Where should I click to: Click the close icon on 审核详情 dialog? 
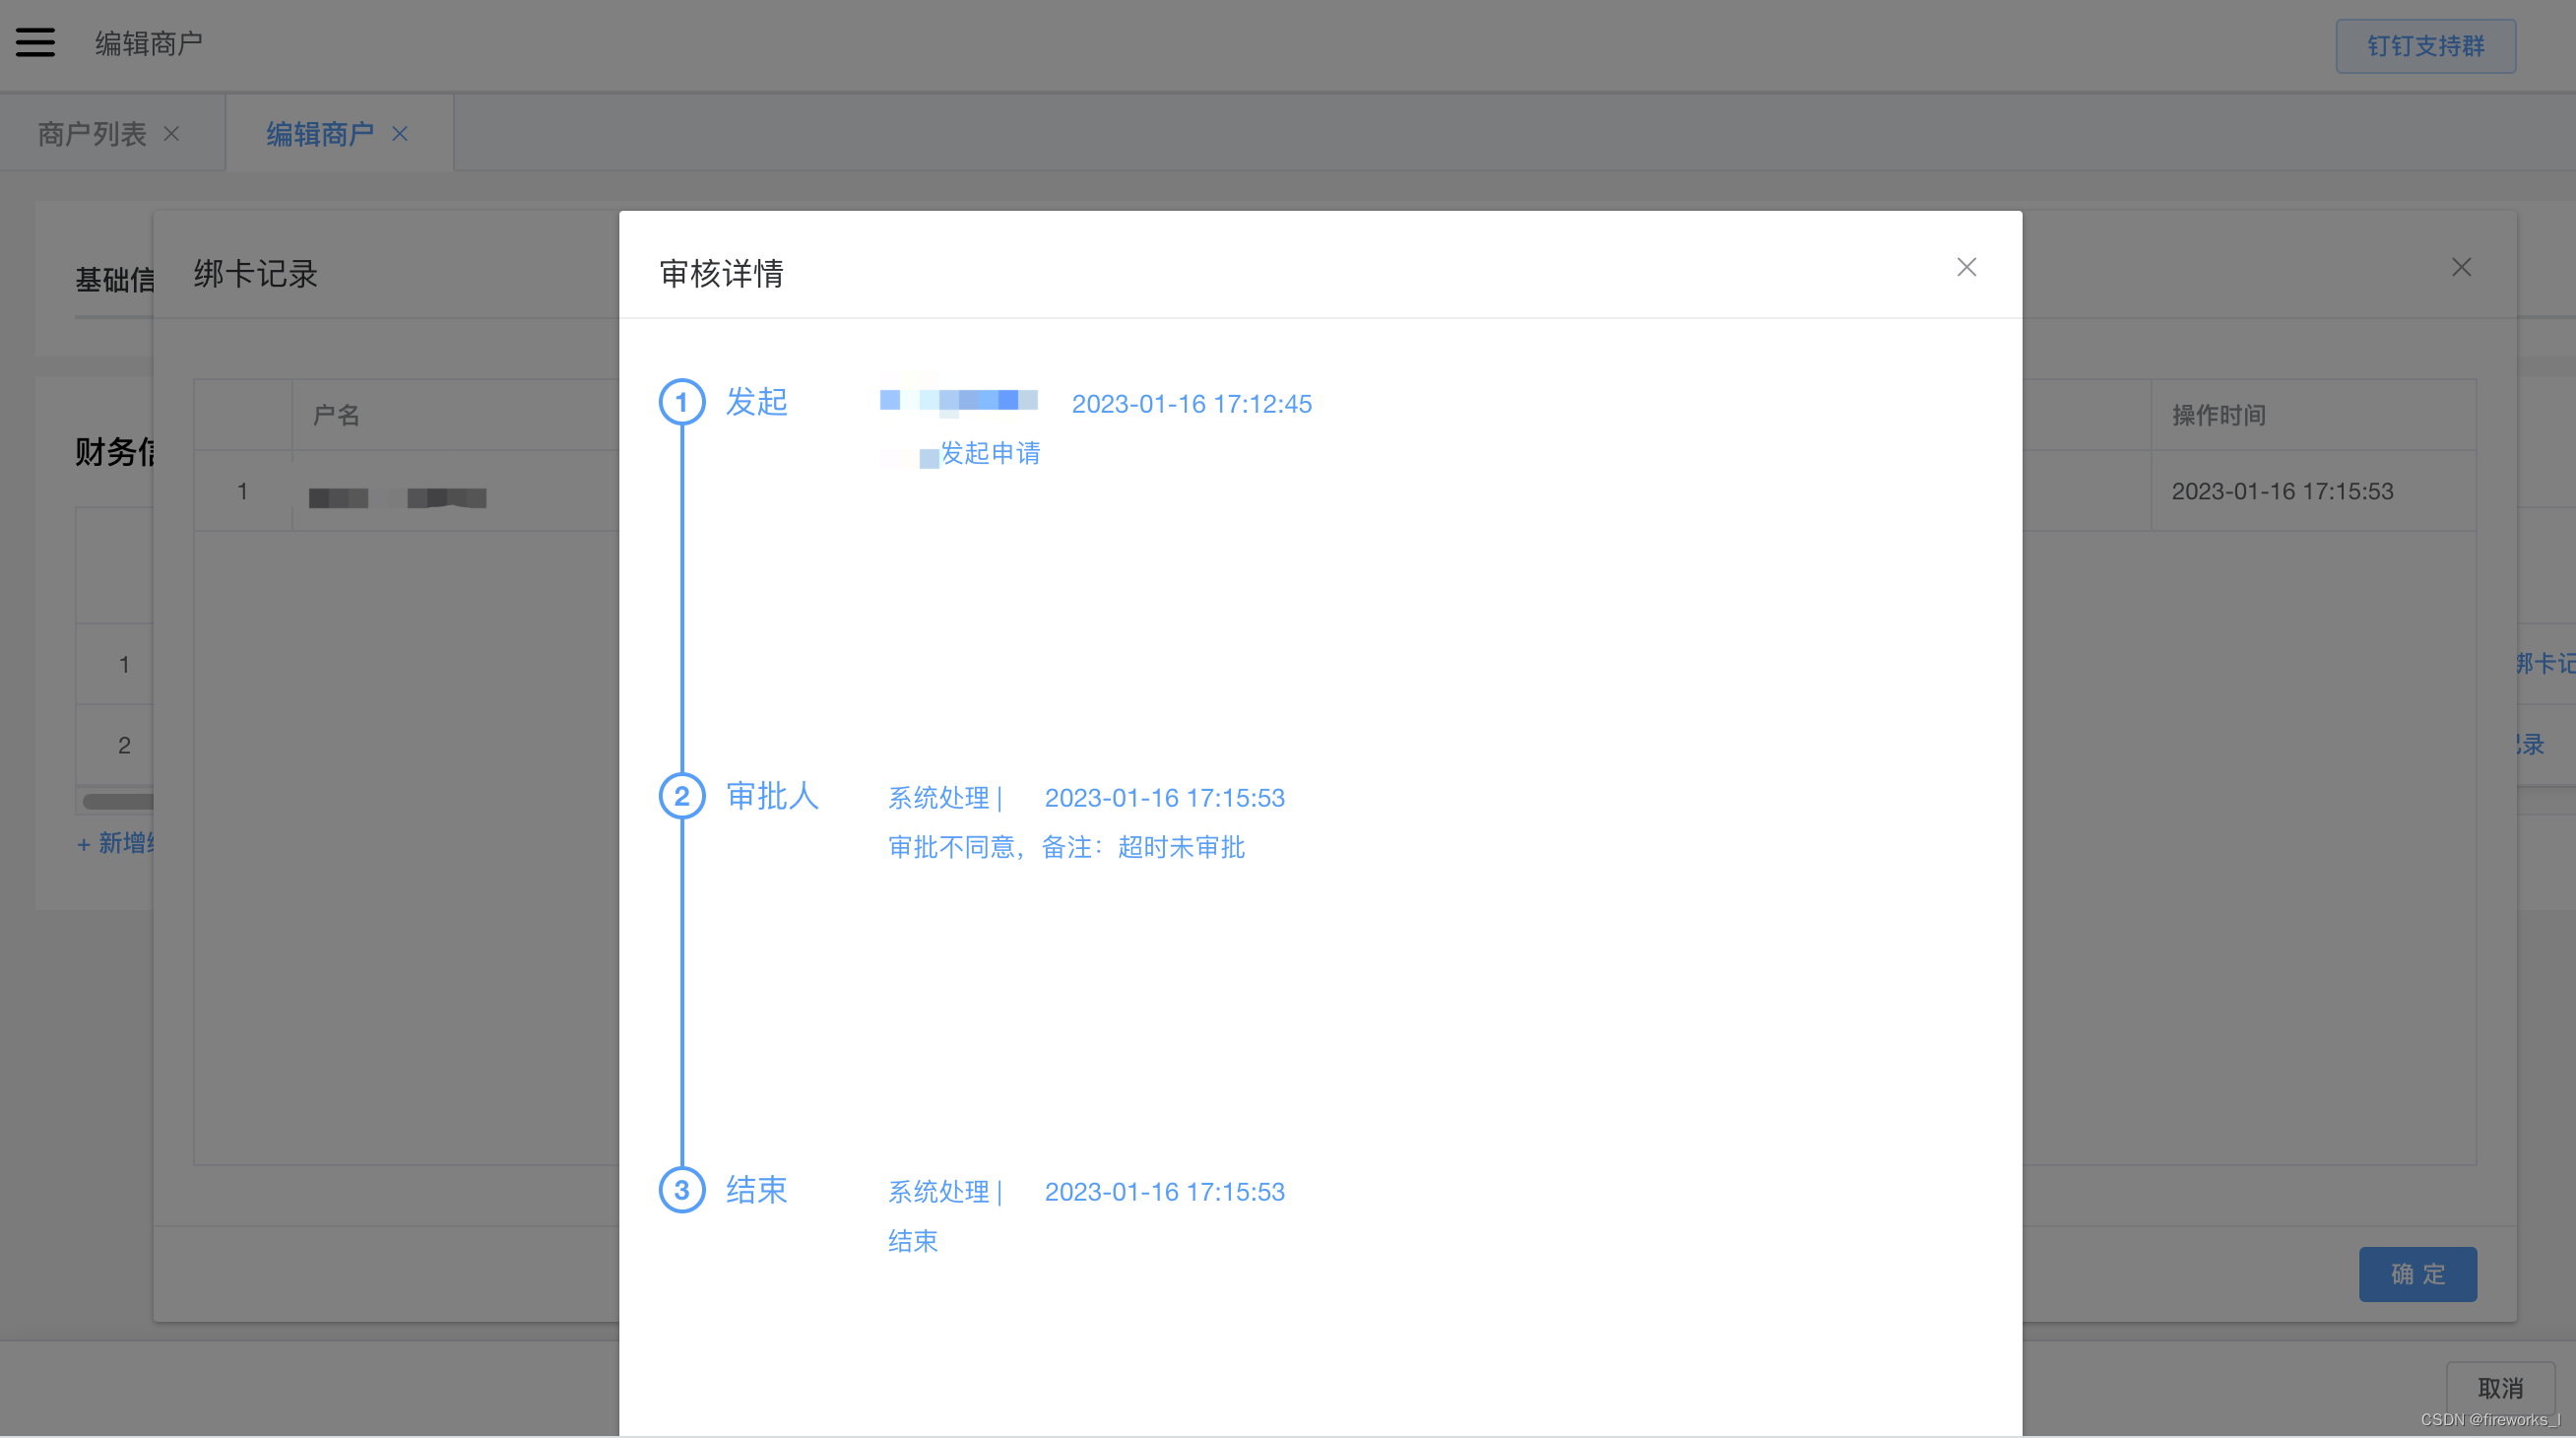click(1967, 267)
